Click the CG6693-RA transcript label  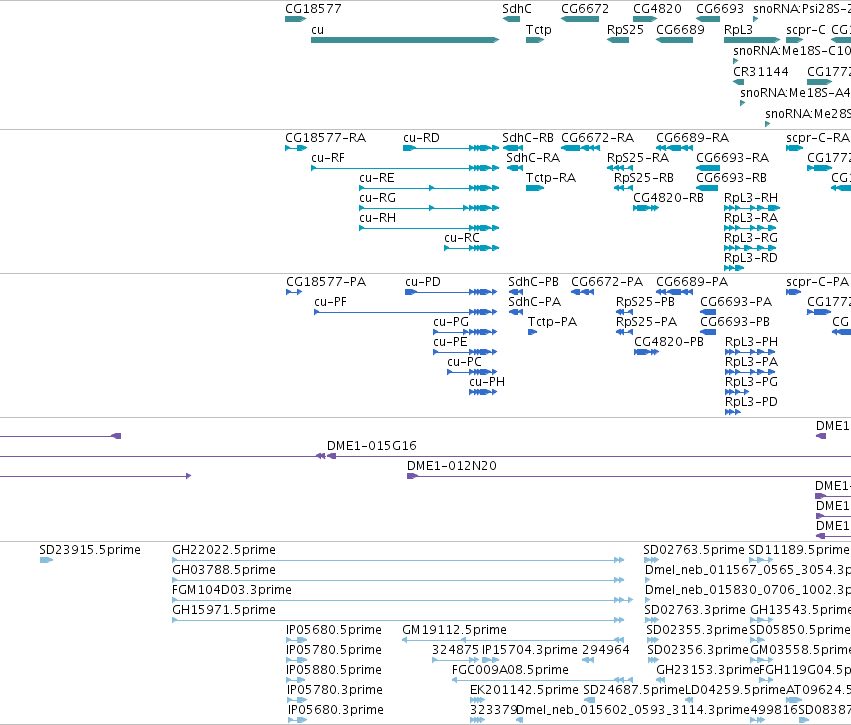click(x=732, y=158)
